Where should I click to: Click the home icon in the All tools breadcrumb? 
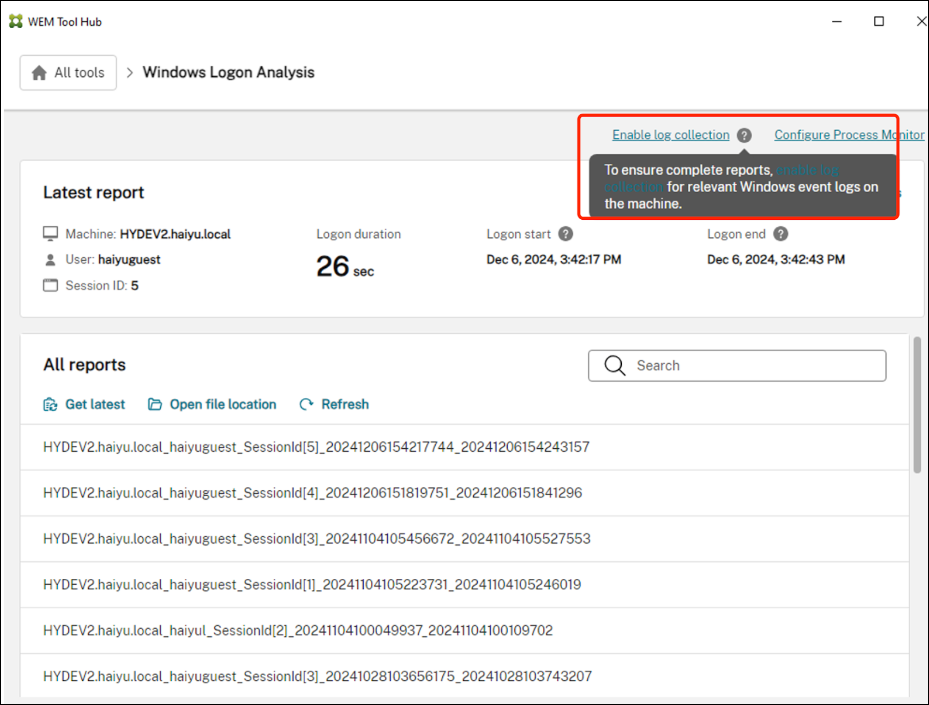(x=39, y=72)
